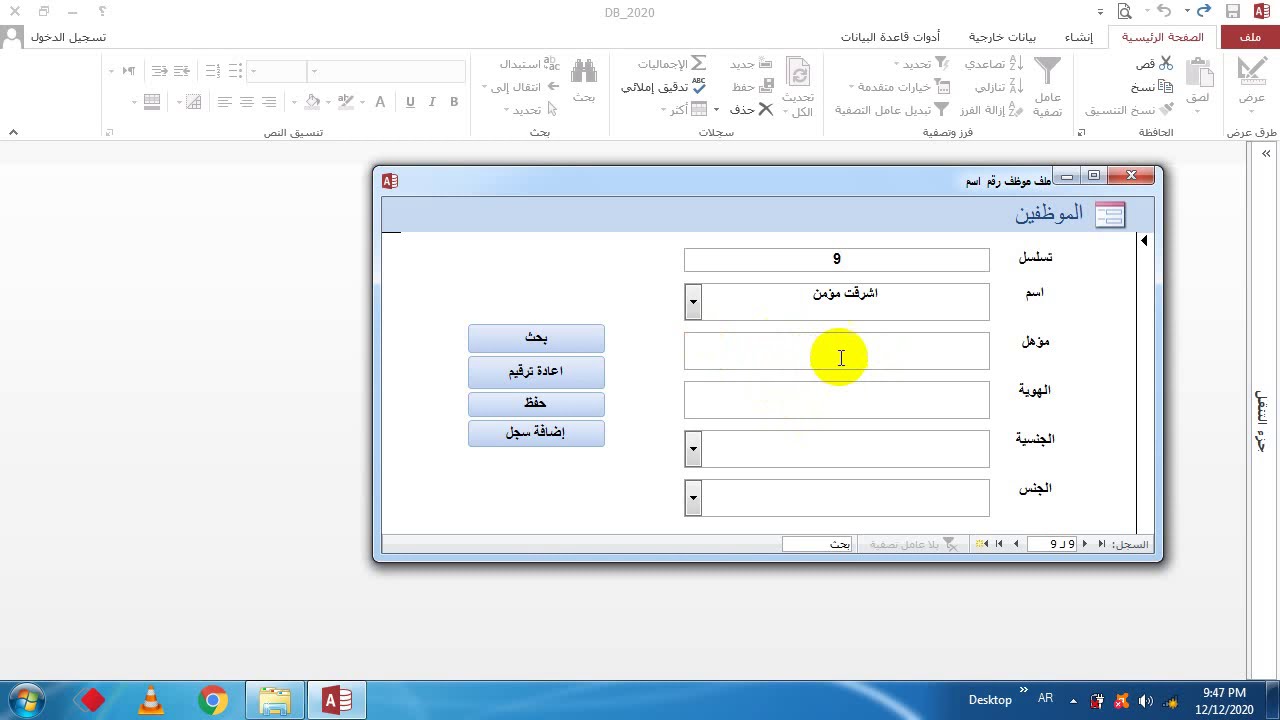1280x720 pixels.
Task: Toggle Underline formatting
Action: [x=410, y=102]
